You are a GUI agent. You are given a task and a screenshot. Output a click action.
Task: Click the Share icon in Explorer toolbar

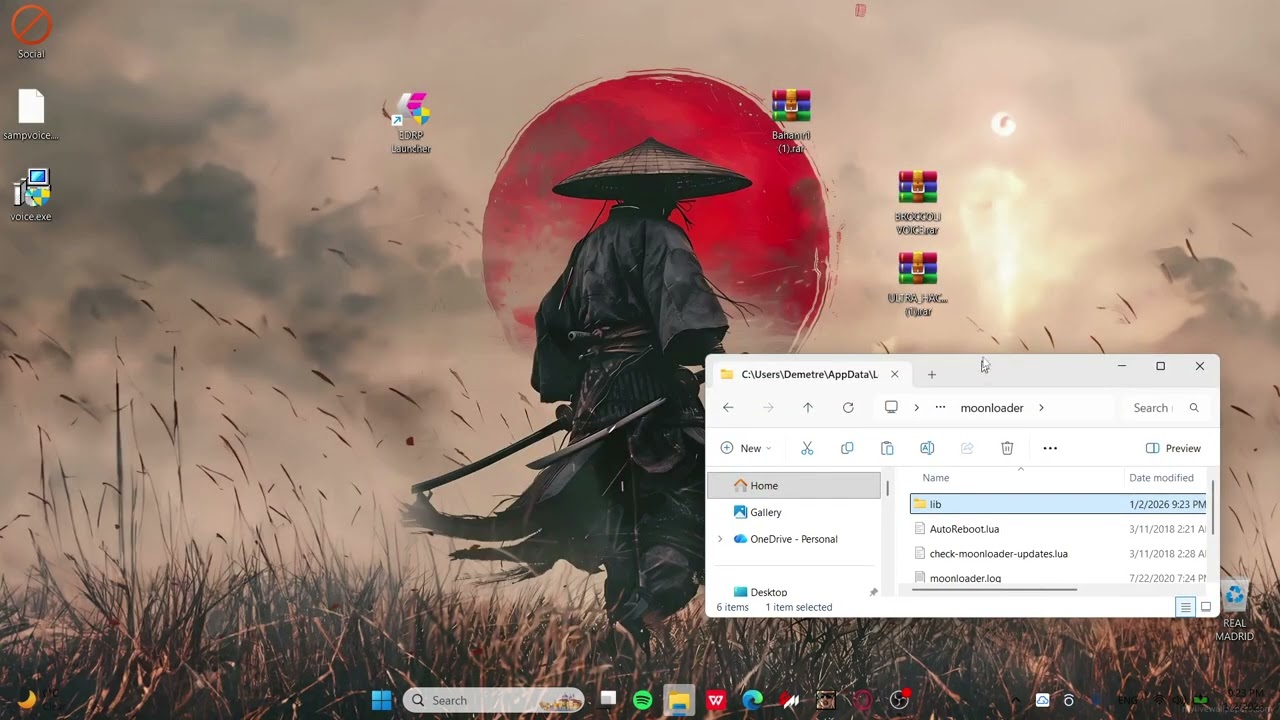tap(967, 448)
